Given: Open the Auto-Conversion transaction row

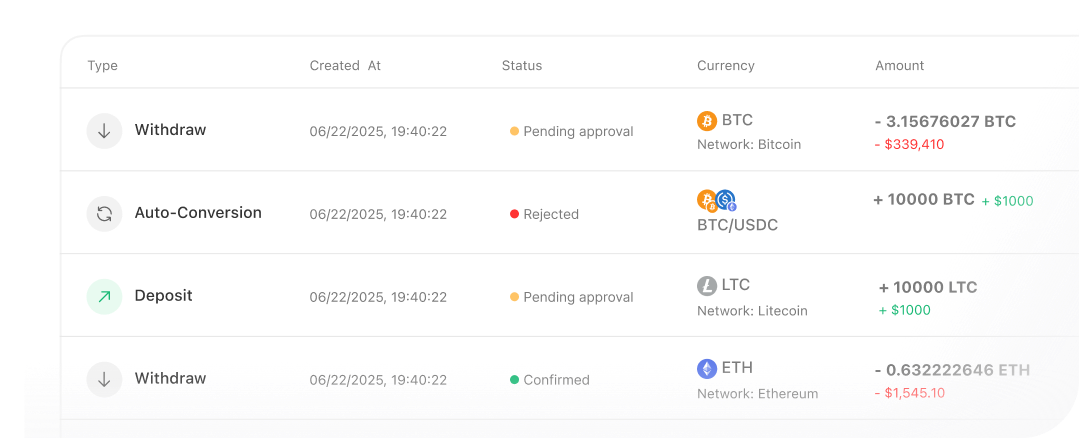Looking at the screenshot, I should click(198, 213).
